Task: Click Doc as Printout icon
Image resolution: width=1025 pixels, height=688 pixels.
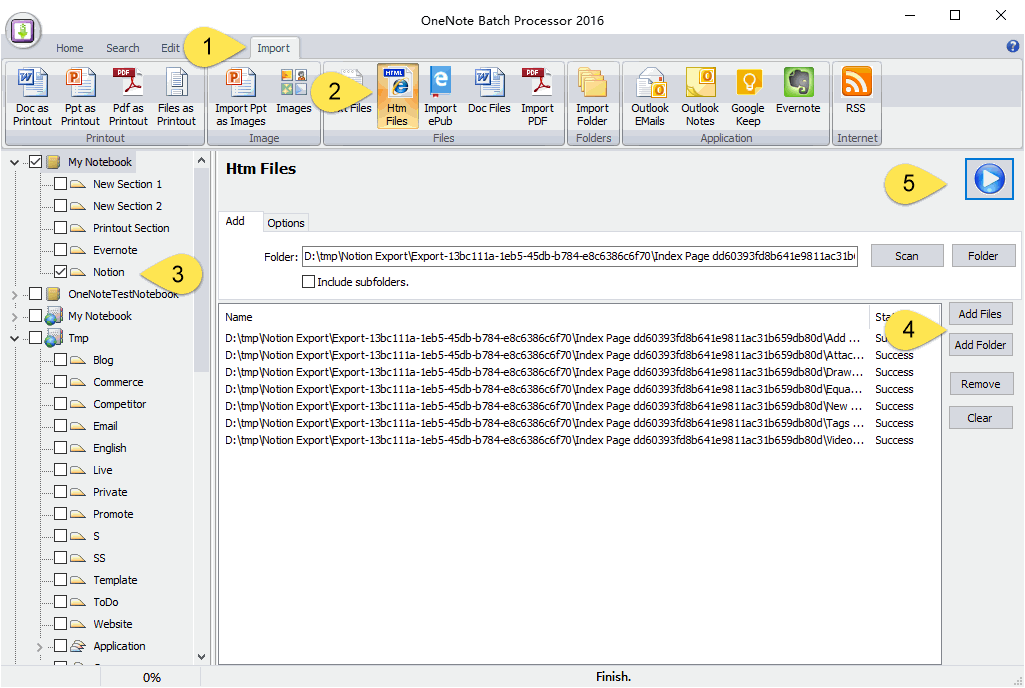Action: tap(32, 97)
